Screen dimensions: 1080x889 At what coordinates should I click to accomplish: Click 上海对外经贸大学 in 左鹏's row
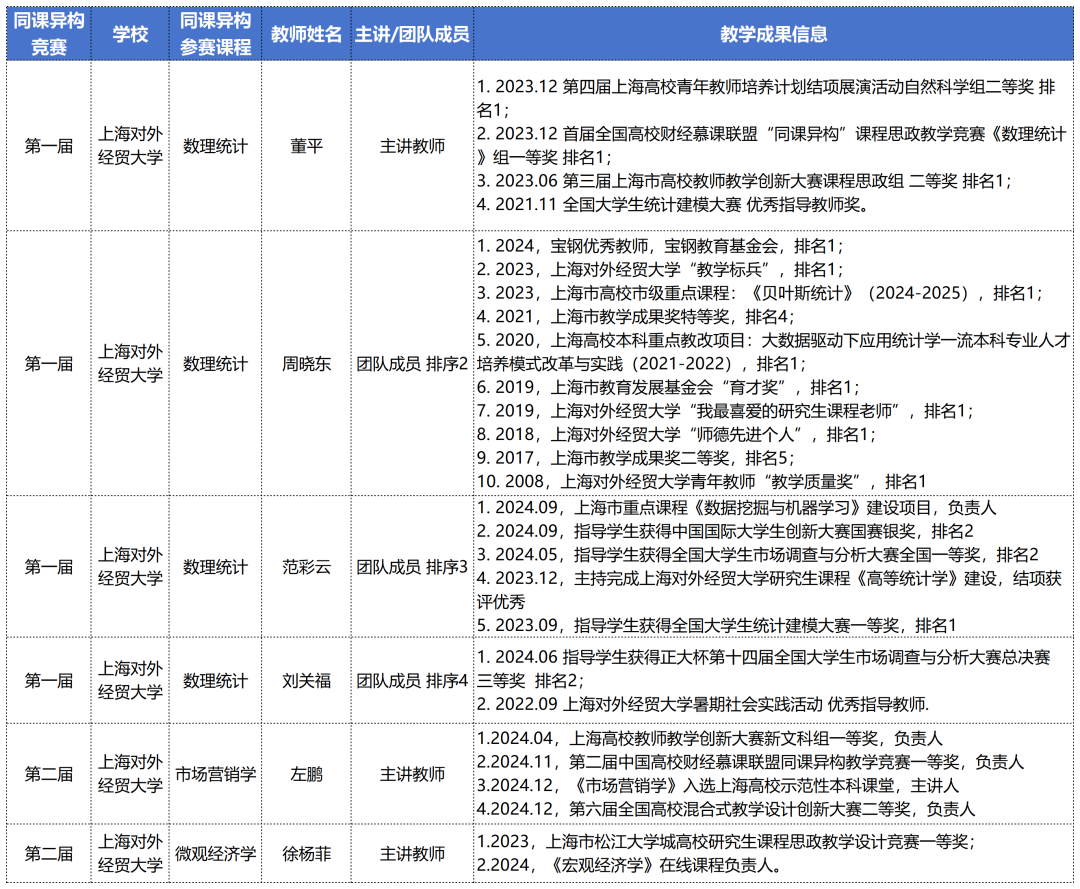tap(130, 773)
